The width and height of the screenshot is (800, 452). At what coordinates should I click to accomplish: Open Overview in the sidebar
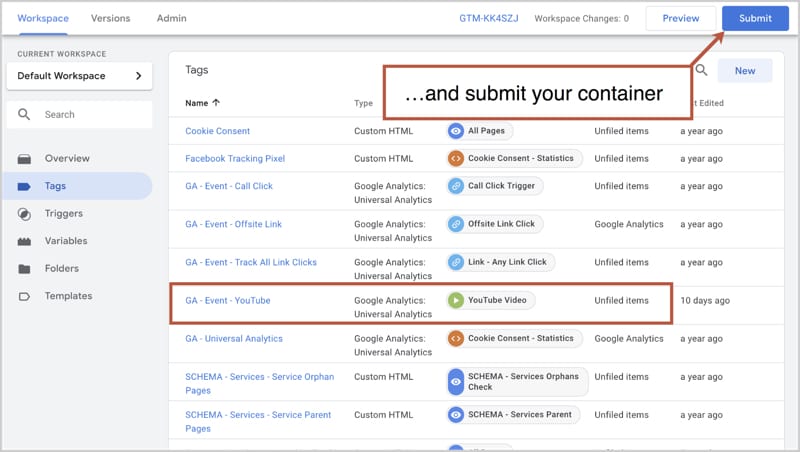click(67, 159)
